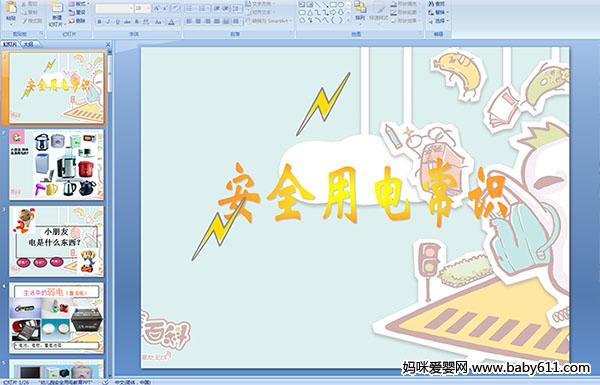Toggle Strikethrough formatting
600x385 pixels.
pyautogui.click(x=126, y=22)
